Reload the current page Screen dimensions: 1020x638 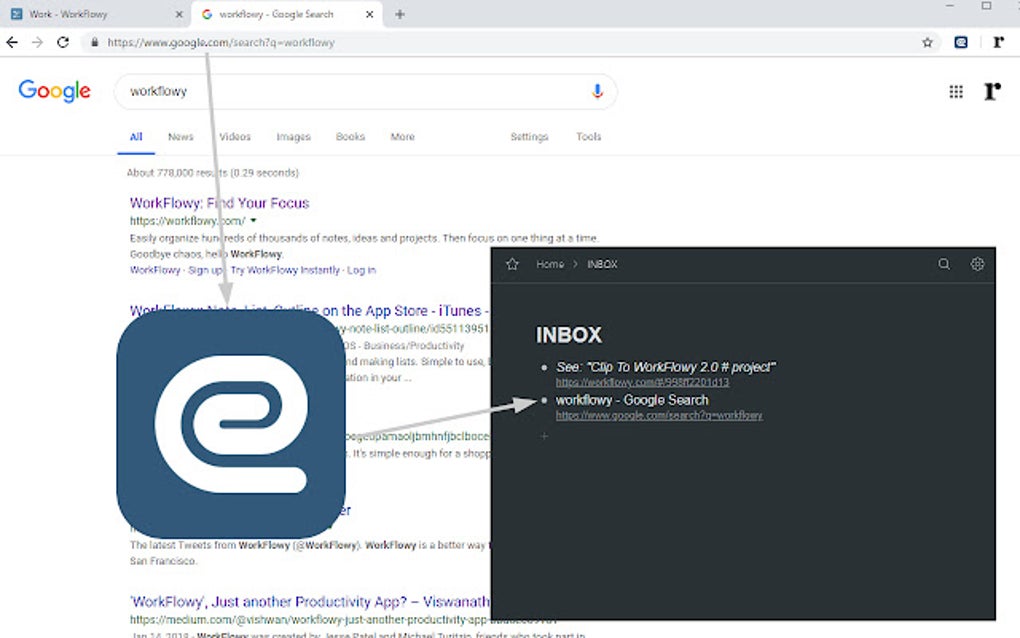[63, 42]
